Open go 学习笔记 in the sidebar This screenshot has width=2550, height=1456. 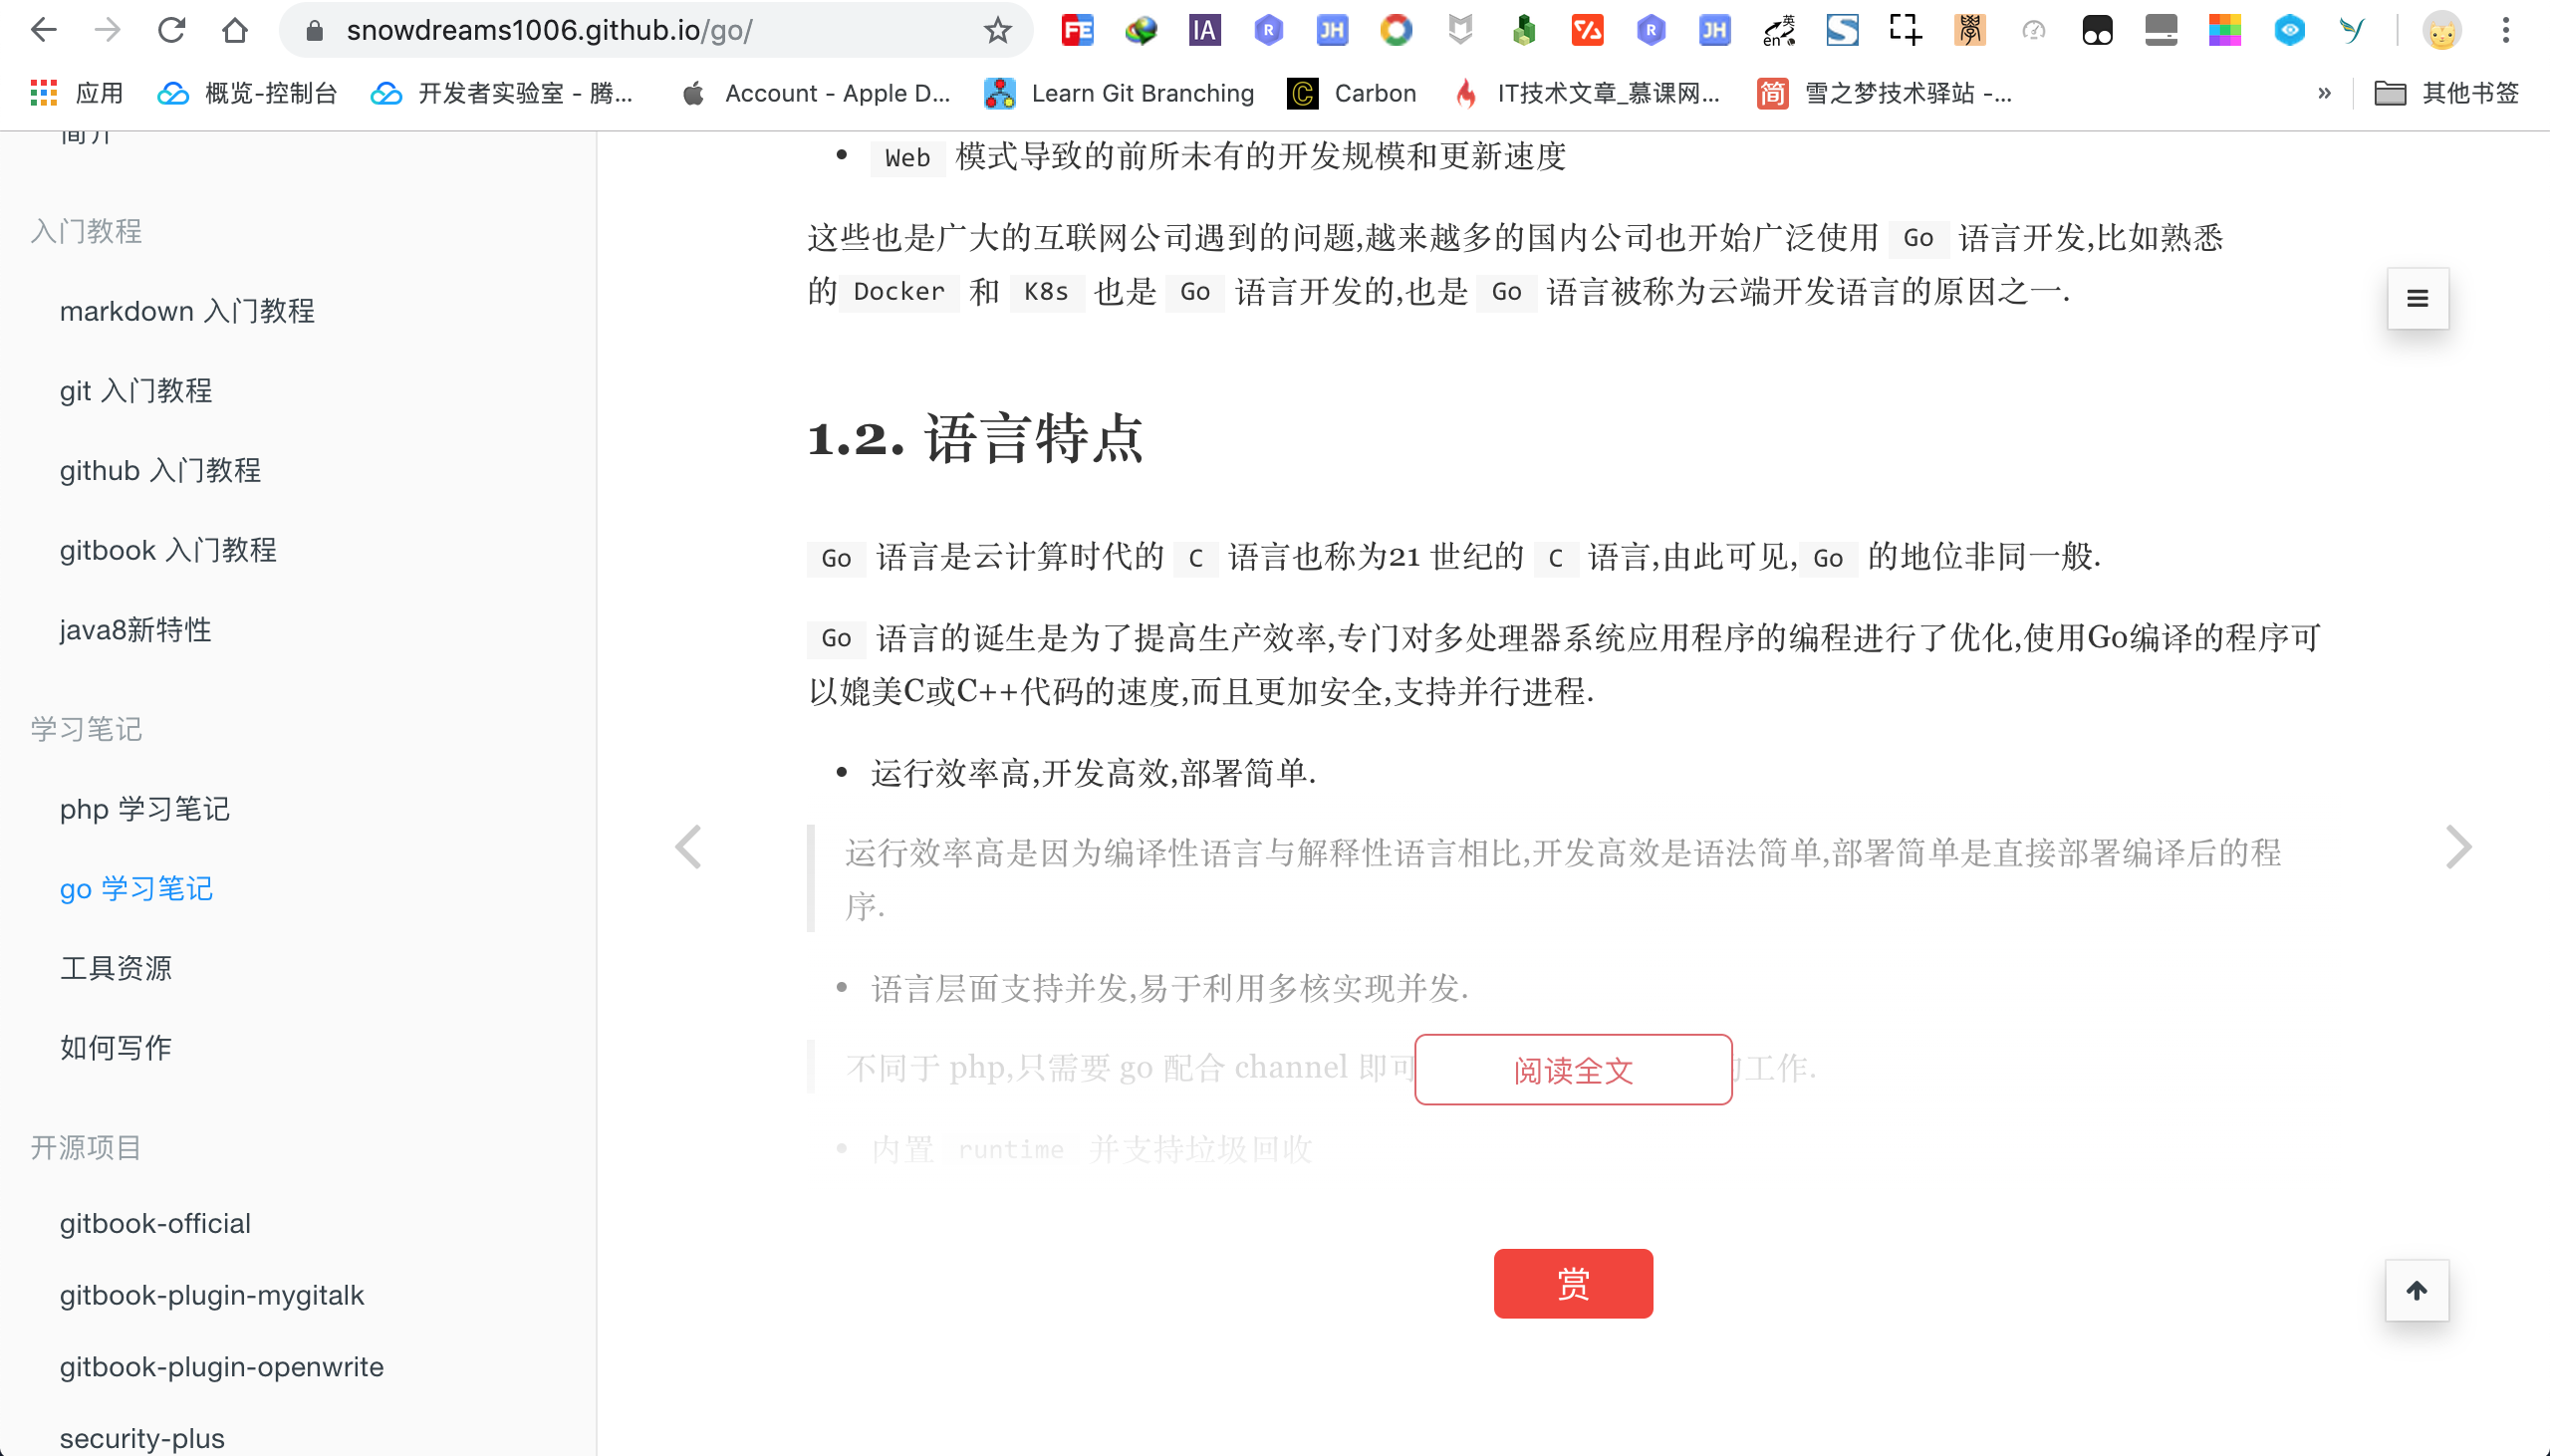136,888
